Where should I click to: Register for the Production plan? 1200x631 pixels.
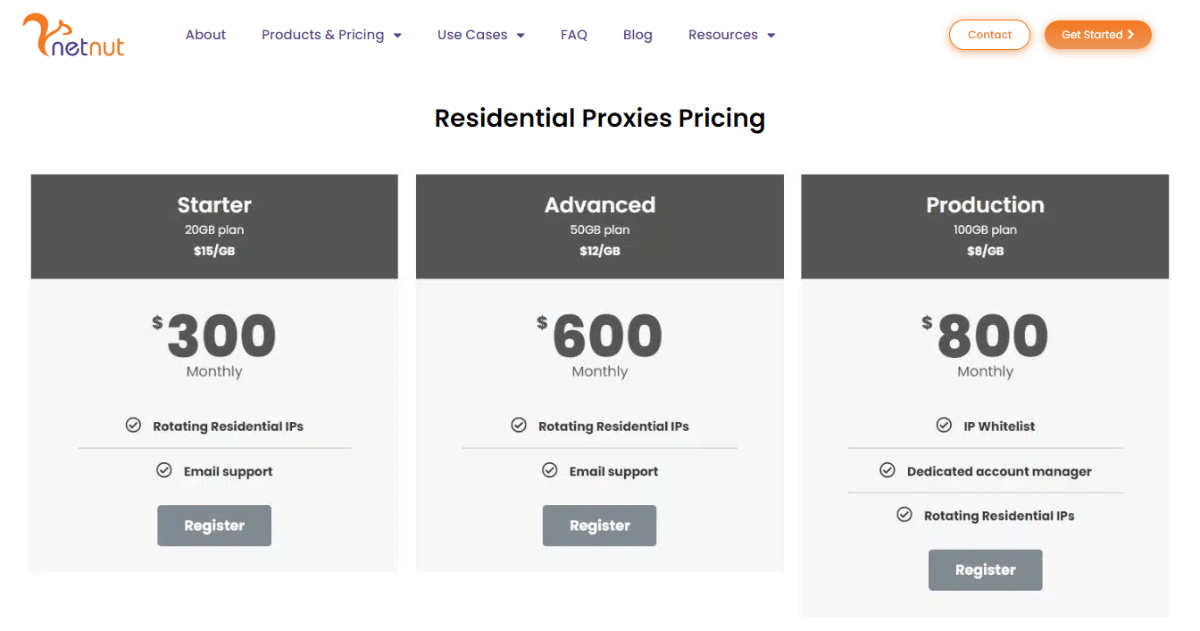985,570
